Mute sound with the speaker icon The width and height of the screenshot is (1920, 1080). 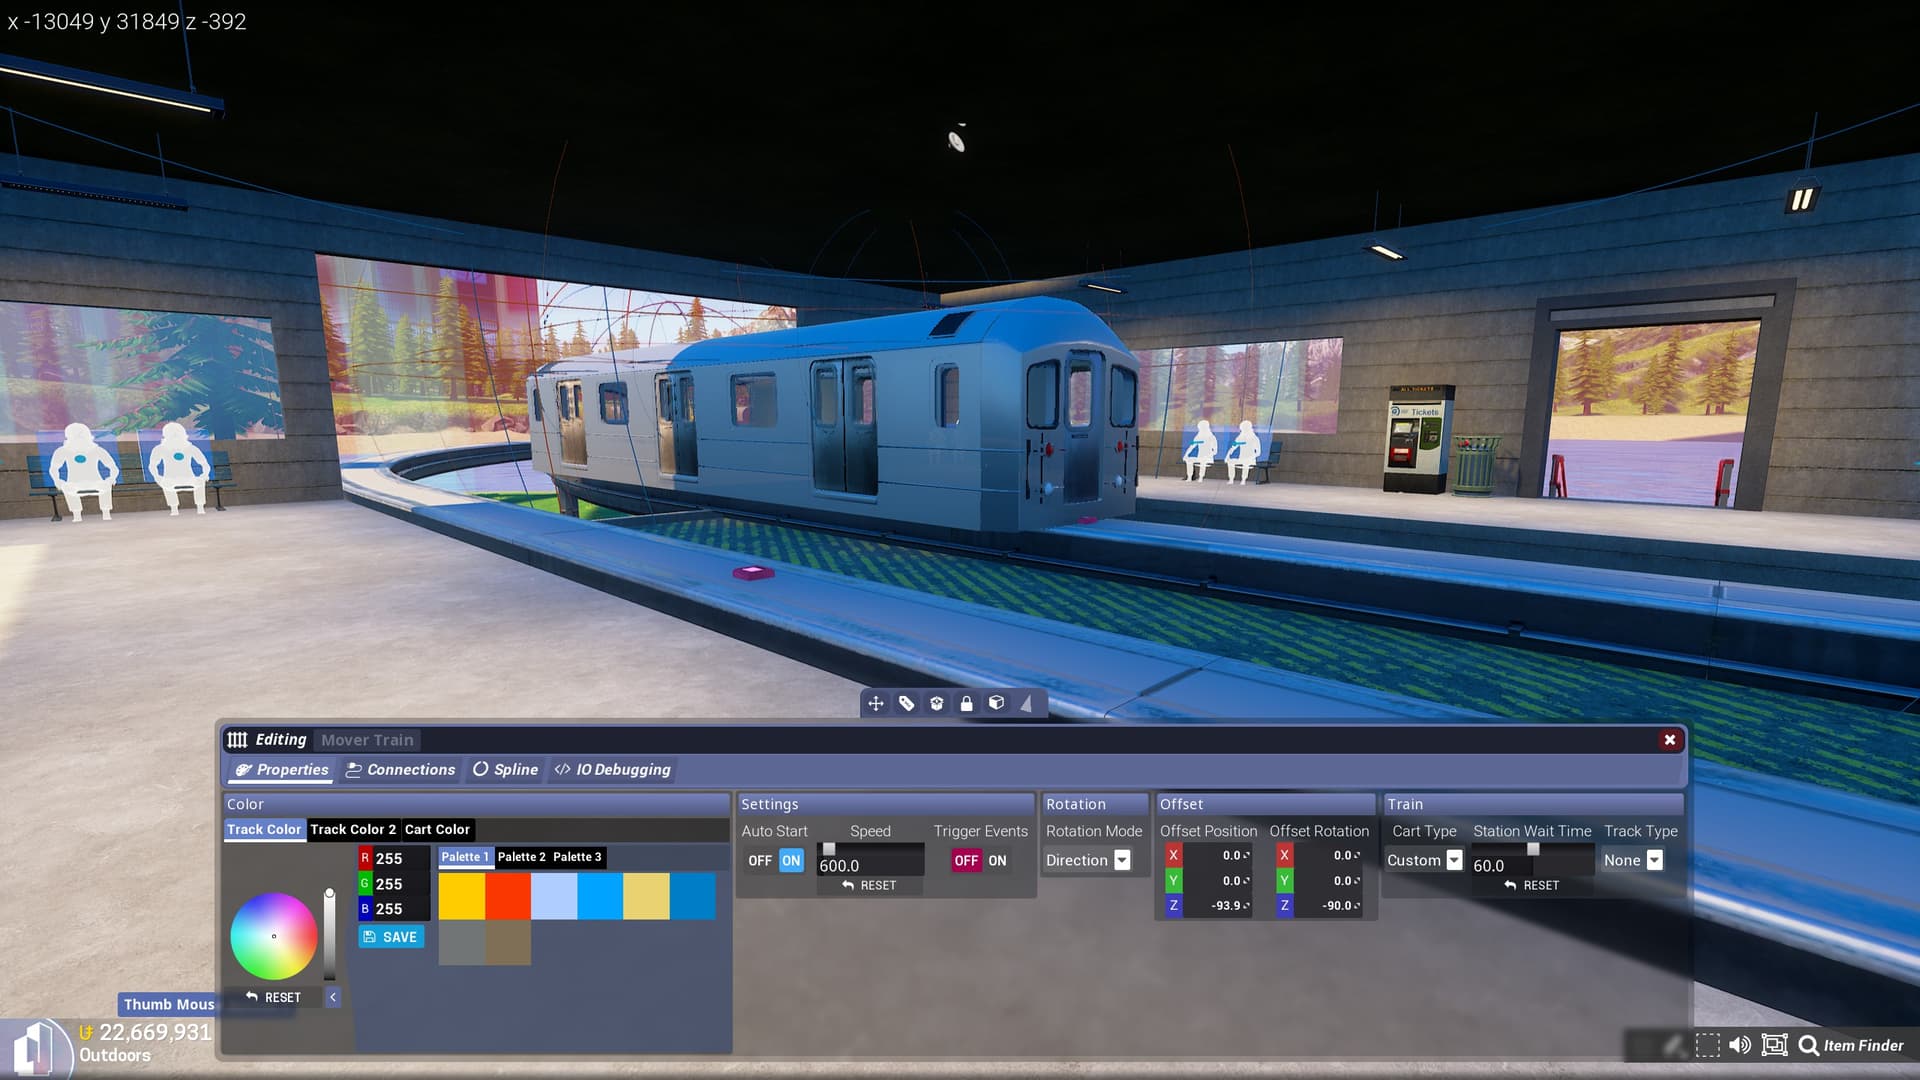[1740, 1045]
